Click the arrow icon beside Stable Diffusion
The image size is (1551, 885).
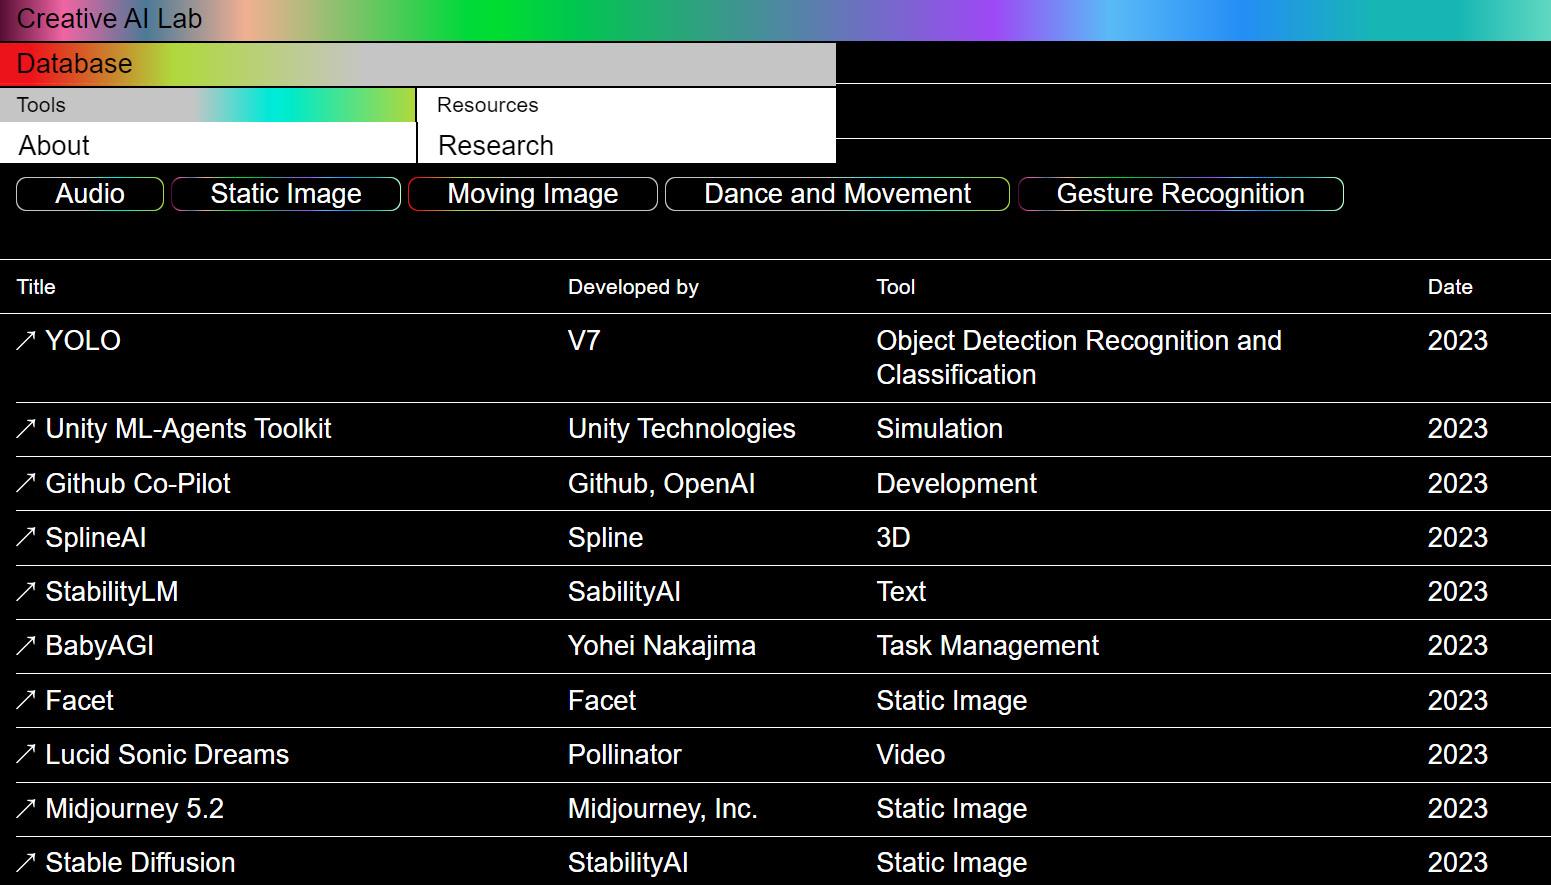[x=26, y=863]
